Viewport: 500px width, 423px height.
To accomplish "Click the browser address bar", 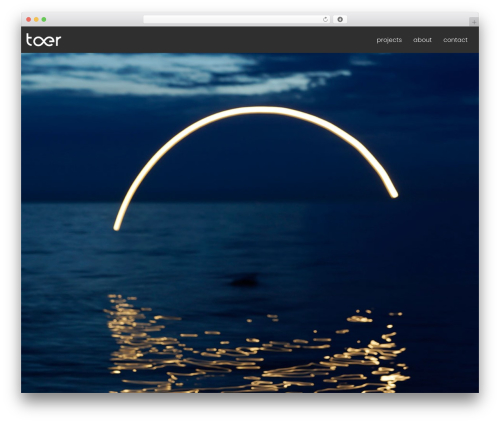I will (237, 19).
